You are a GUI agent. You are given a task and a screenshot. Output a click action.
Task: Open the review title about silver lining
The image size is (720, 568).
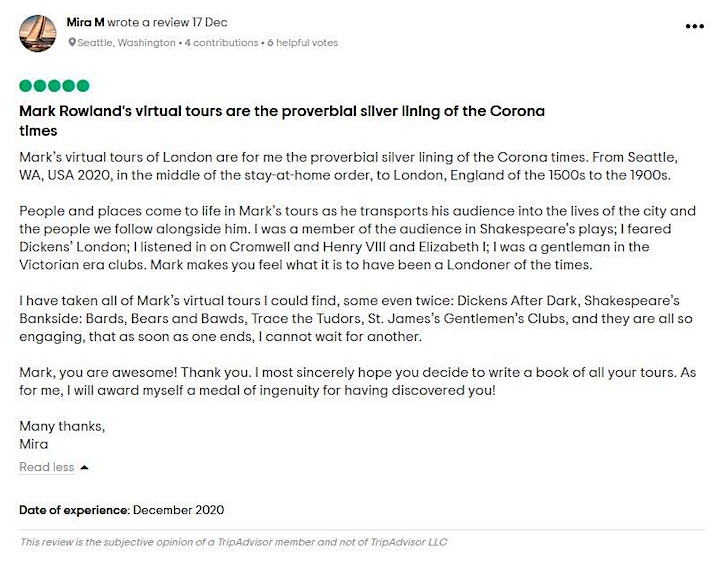tap(282, 121)
